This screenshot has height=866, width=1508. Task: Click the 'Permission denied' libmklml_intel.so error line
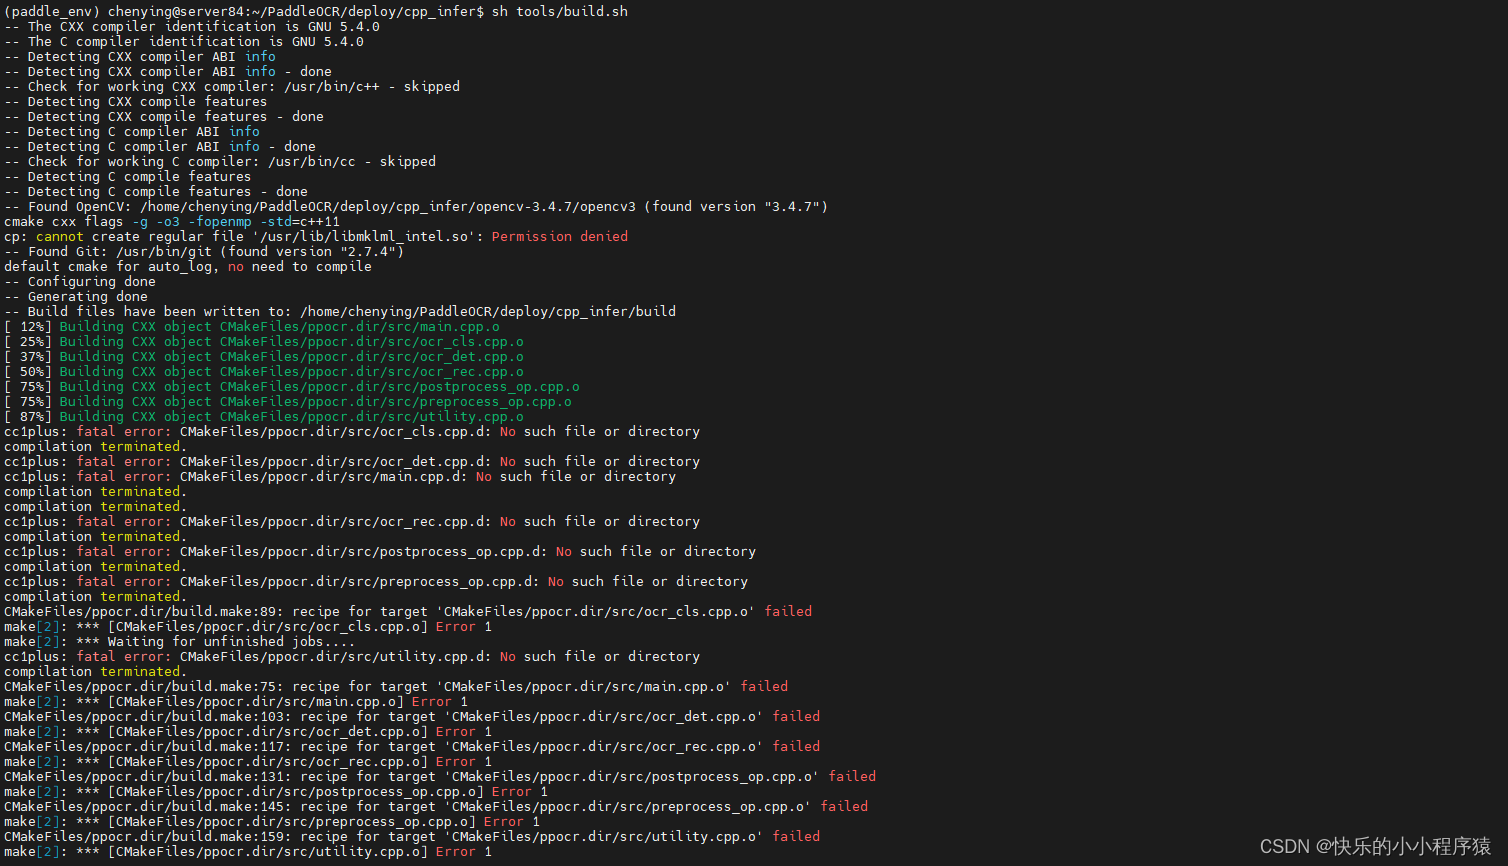(316, 236)
